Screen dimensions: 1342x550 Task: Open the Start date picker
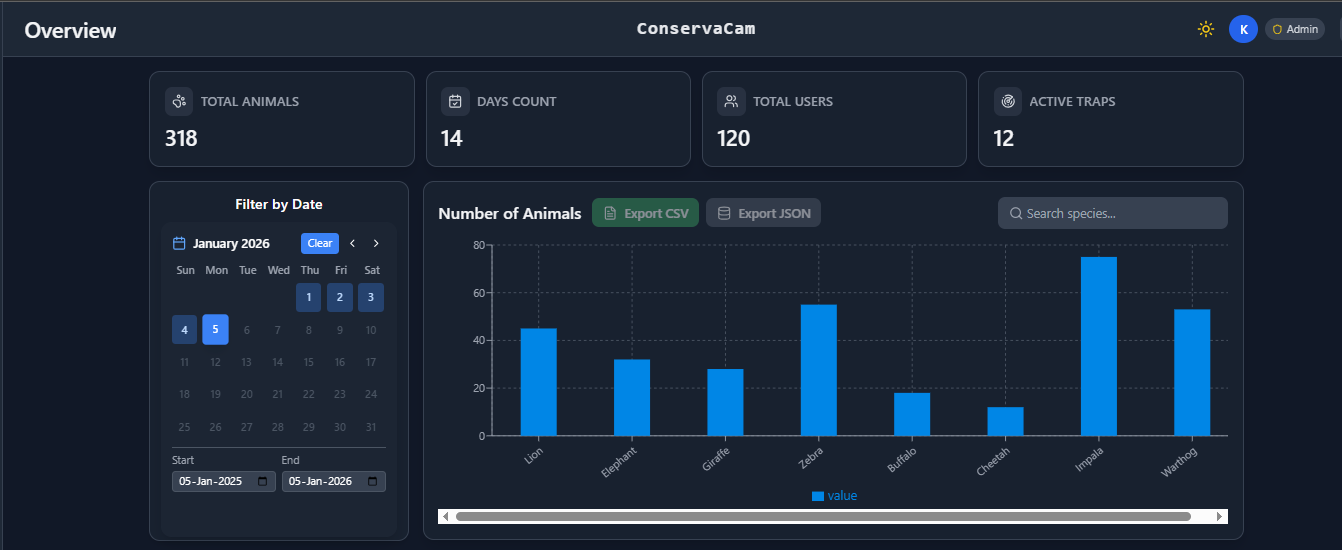coord(263,481)
